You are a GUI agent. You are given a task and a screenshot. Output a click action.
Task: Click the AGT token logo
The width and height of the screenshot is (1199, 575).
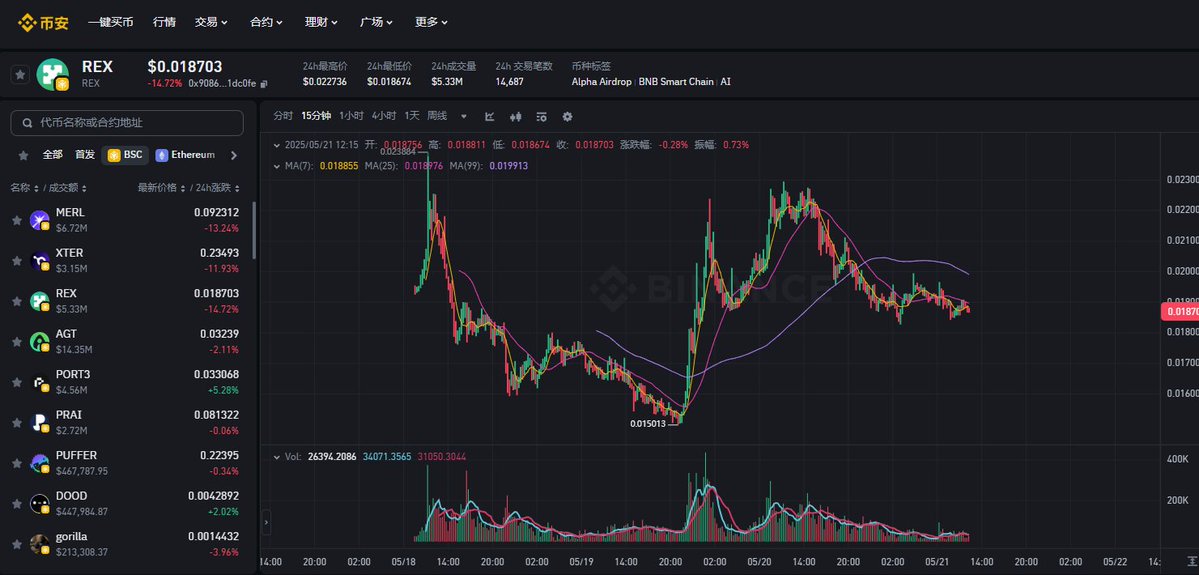40,342
